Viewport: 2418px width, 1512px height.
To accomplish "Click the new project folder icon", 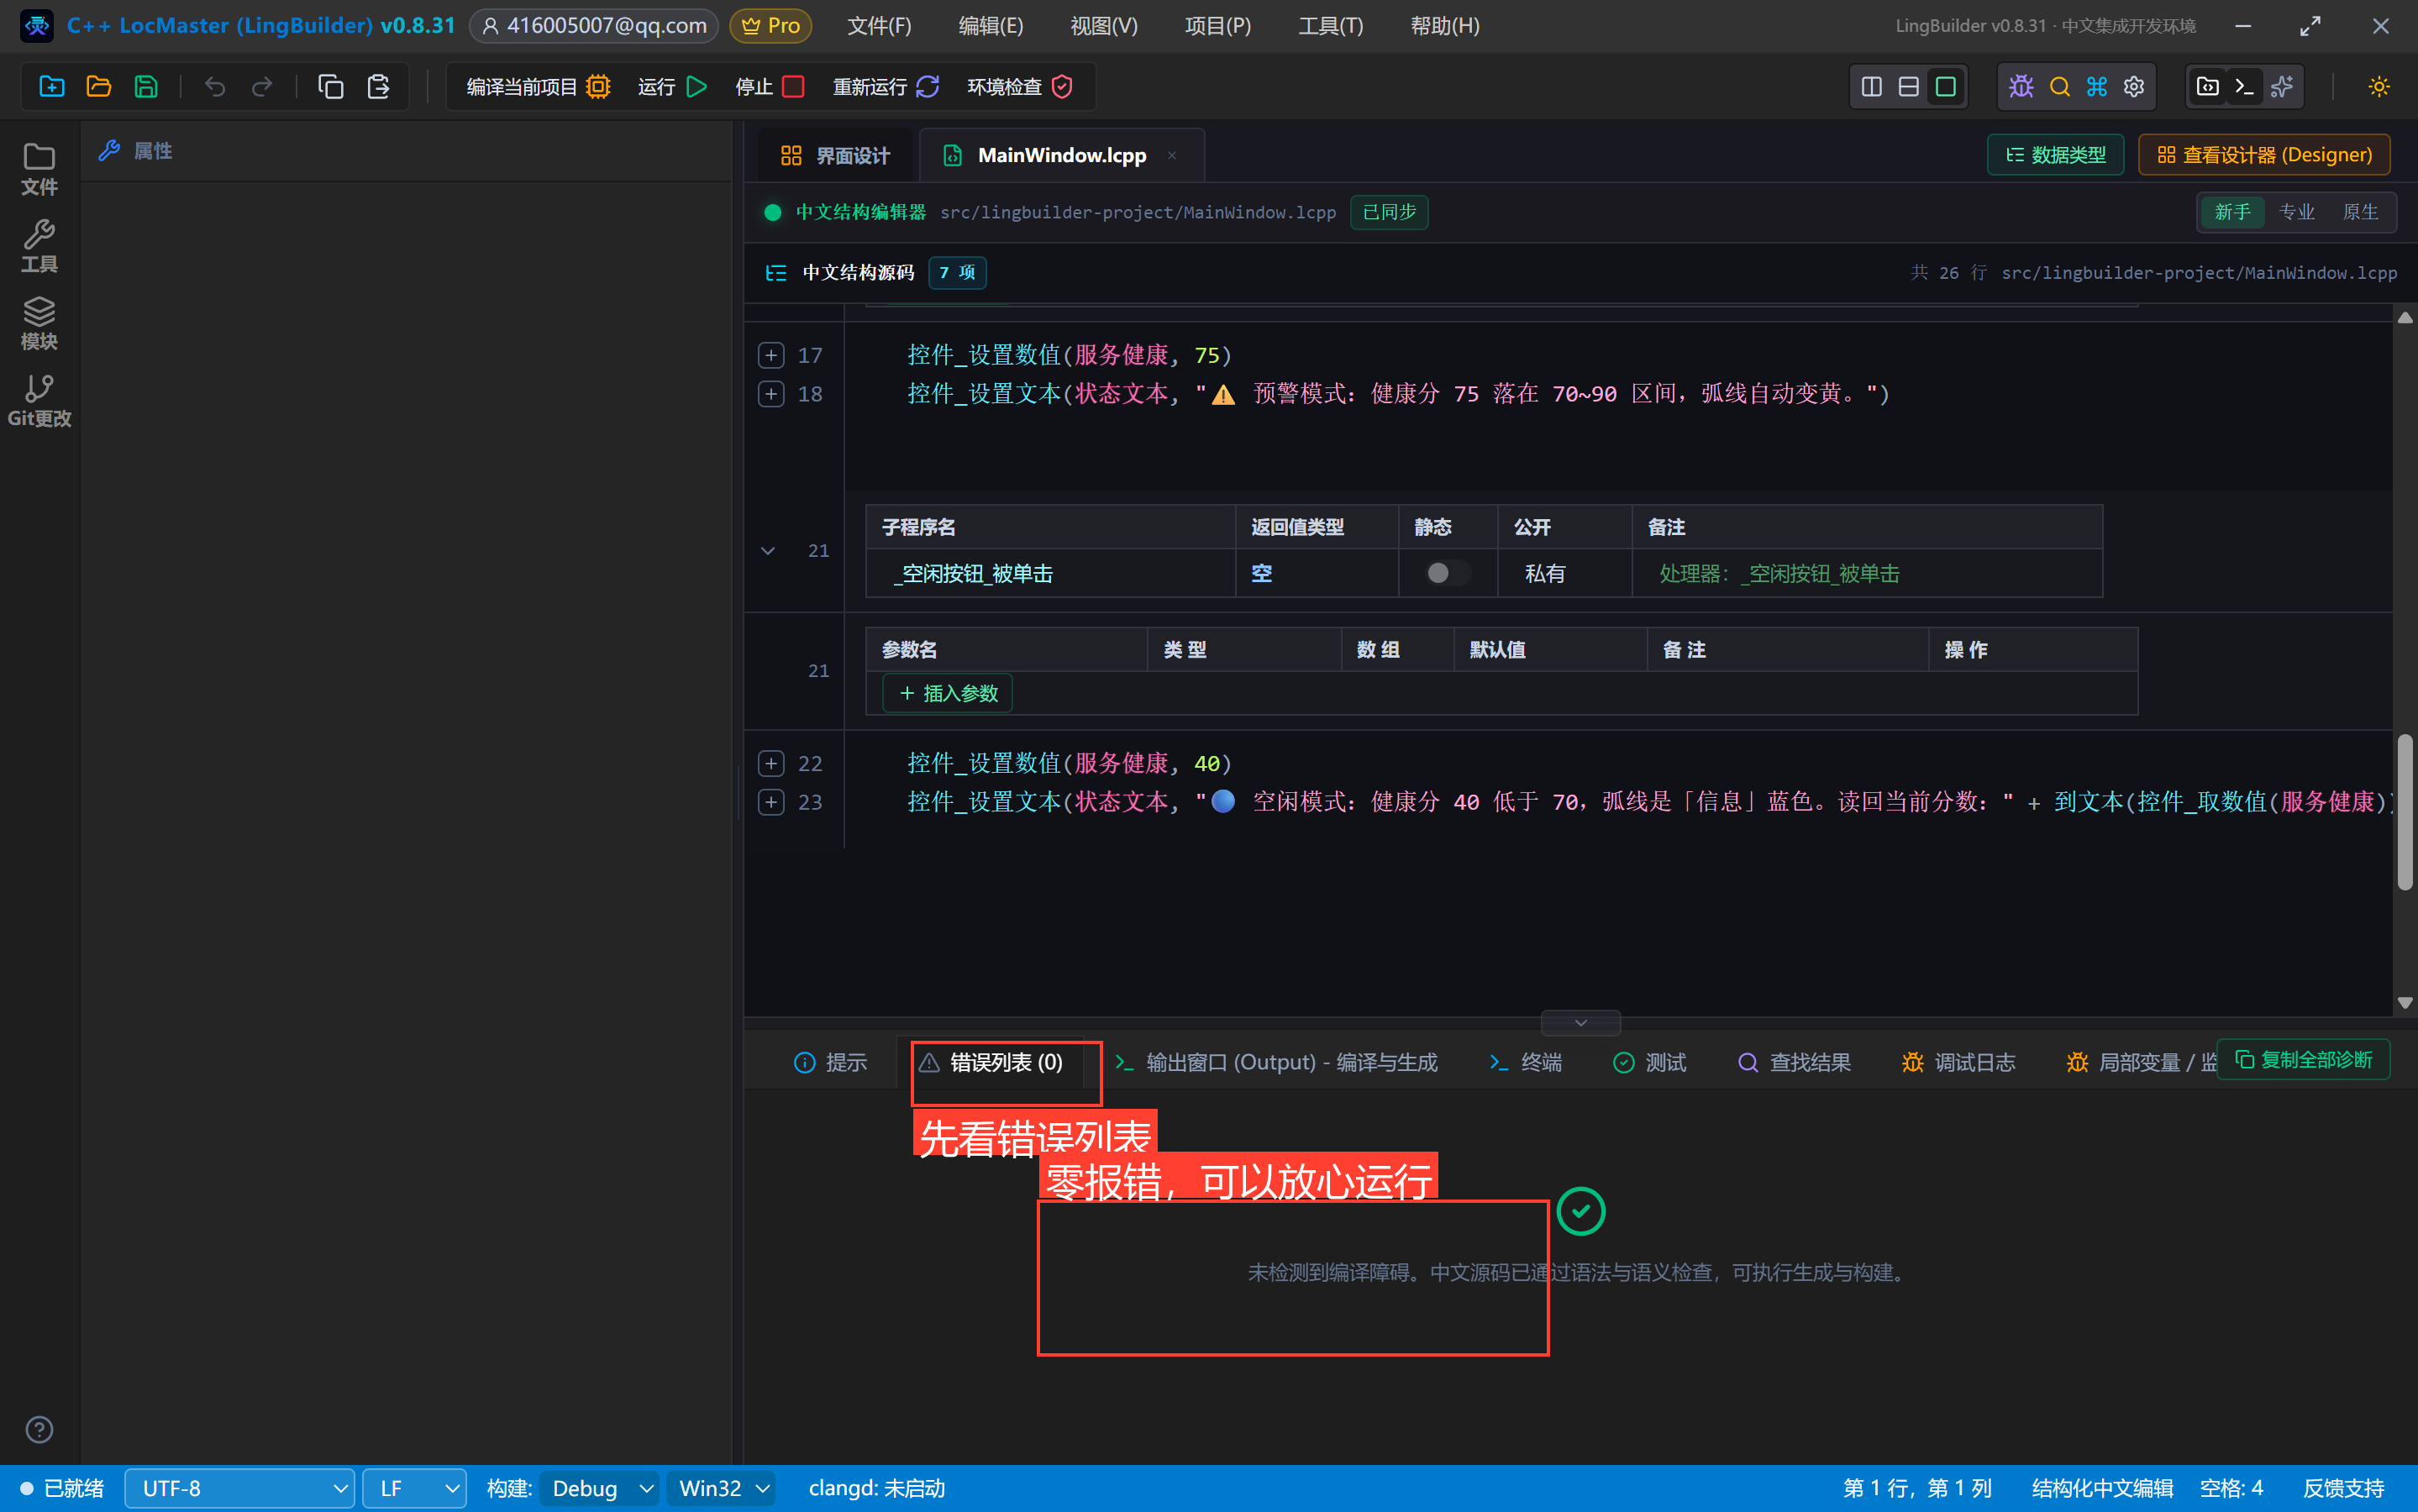I will click(x=51, y=87).
